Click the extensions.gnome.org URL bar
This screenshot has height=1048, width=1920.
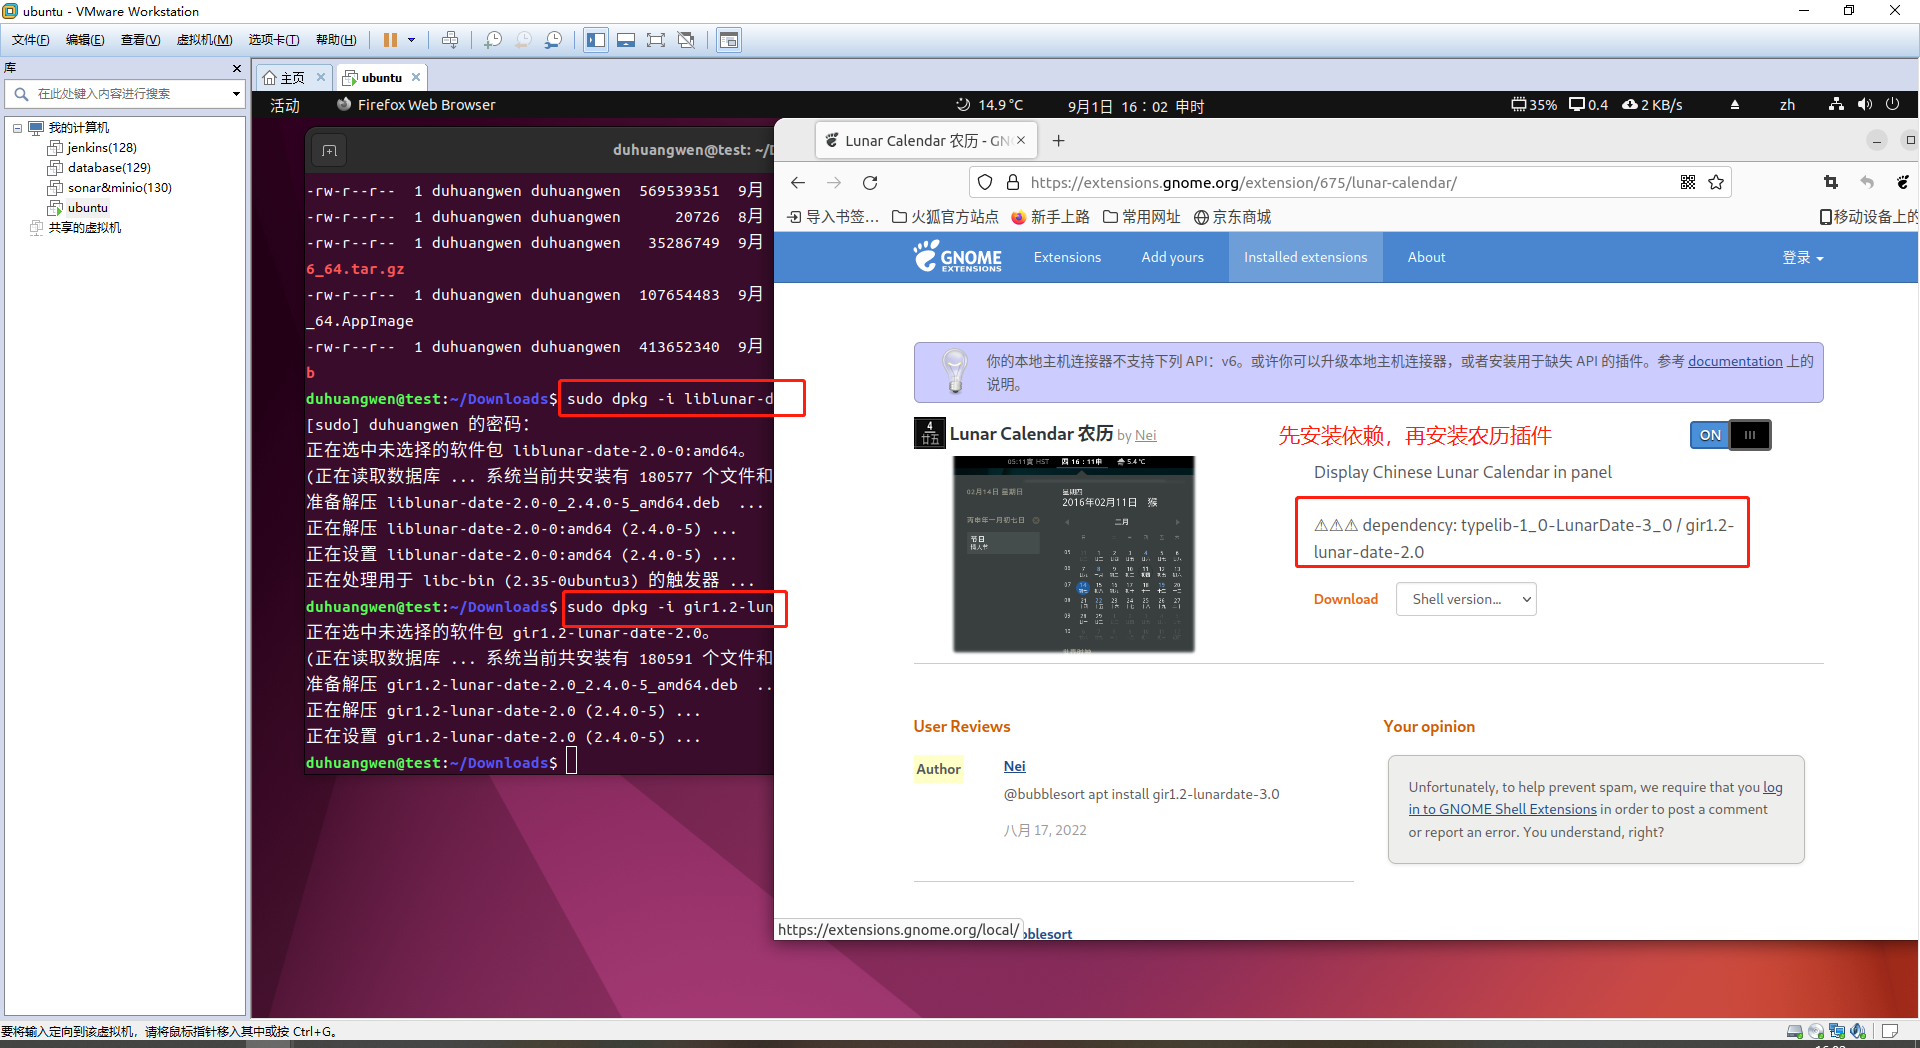pos(1350,182)
